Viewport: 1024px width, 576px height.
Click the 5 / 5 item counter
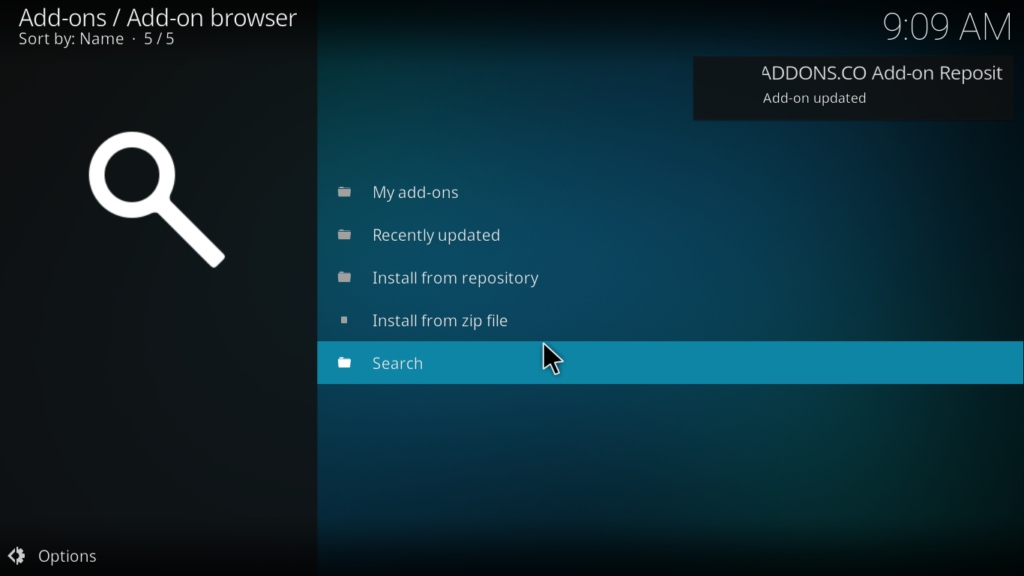(159, 39)
